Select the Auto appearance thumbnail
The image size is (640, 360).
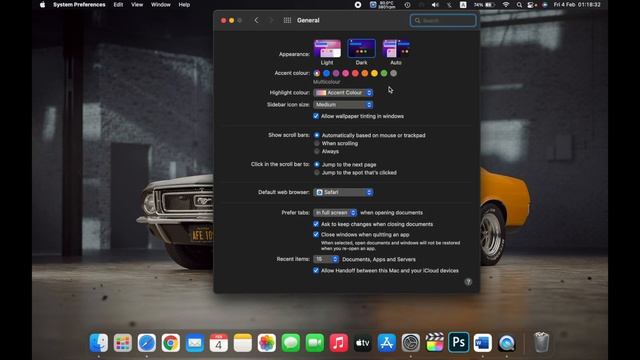point(396,49)
